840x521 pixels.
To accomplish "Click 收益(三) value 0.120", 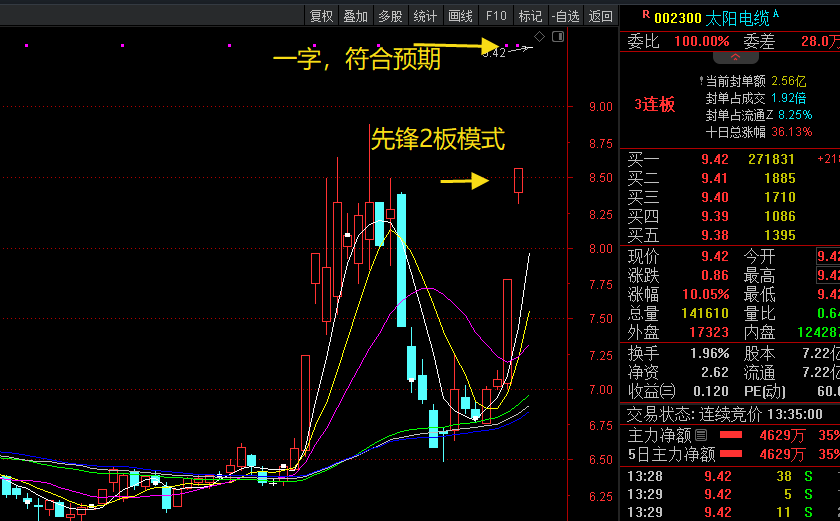I will 710,391.
